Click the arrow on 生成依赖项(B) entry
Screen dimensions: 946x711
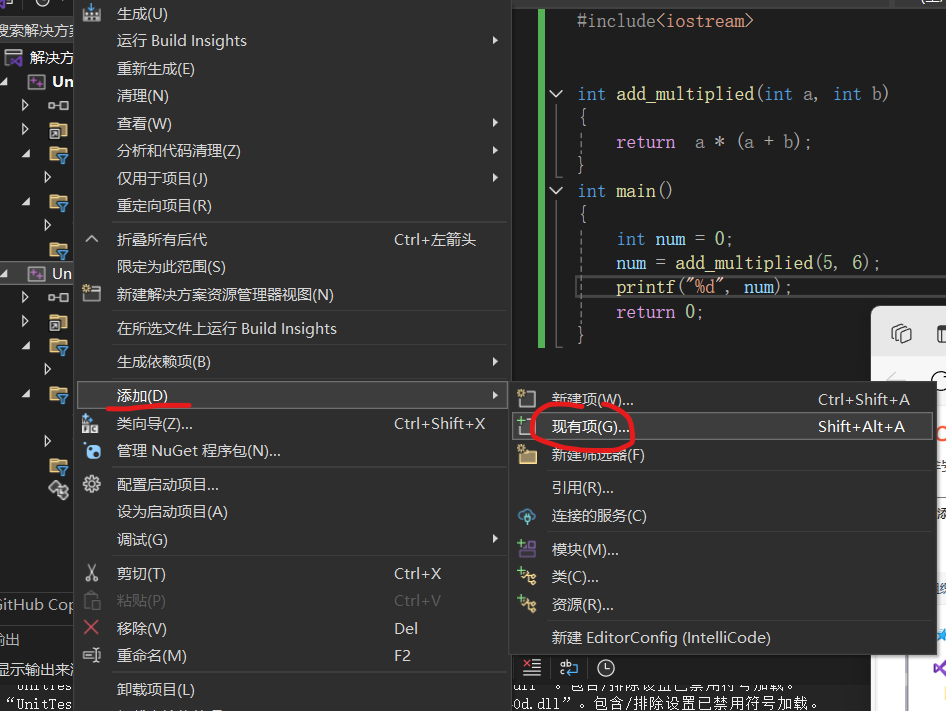[x=495, y=362]
